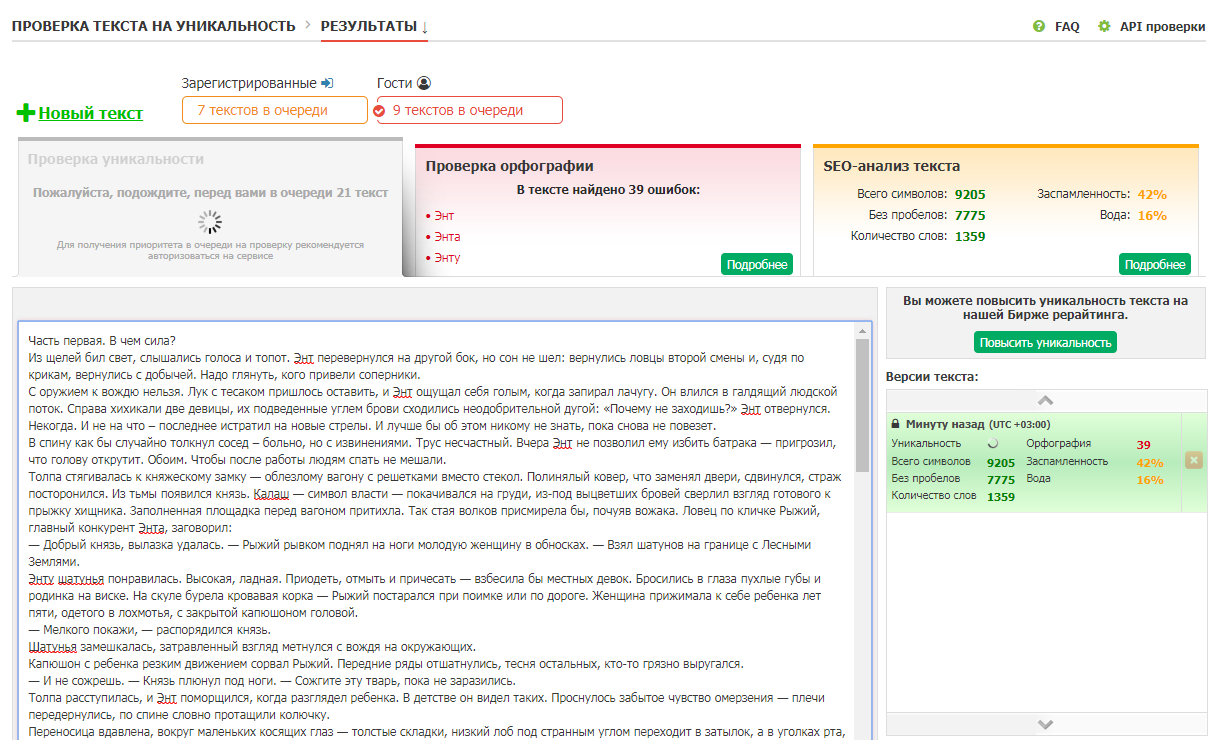Click Подробнее in the SEO analysis panel

(x=1154, y=264)
